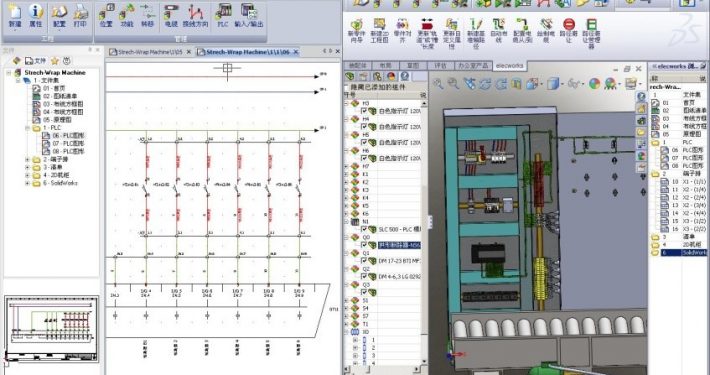The image size is (710, 375).
Task: Click the 输入/输出 input/output icon
Action: (249, 15)
